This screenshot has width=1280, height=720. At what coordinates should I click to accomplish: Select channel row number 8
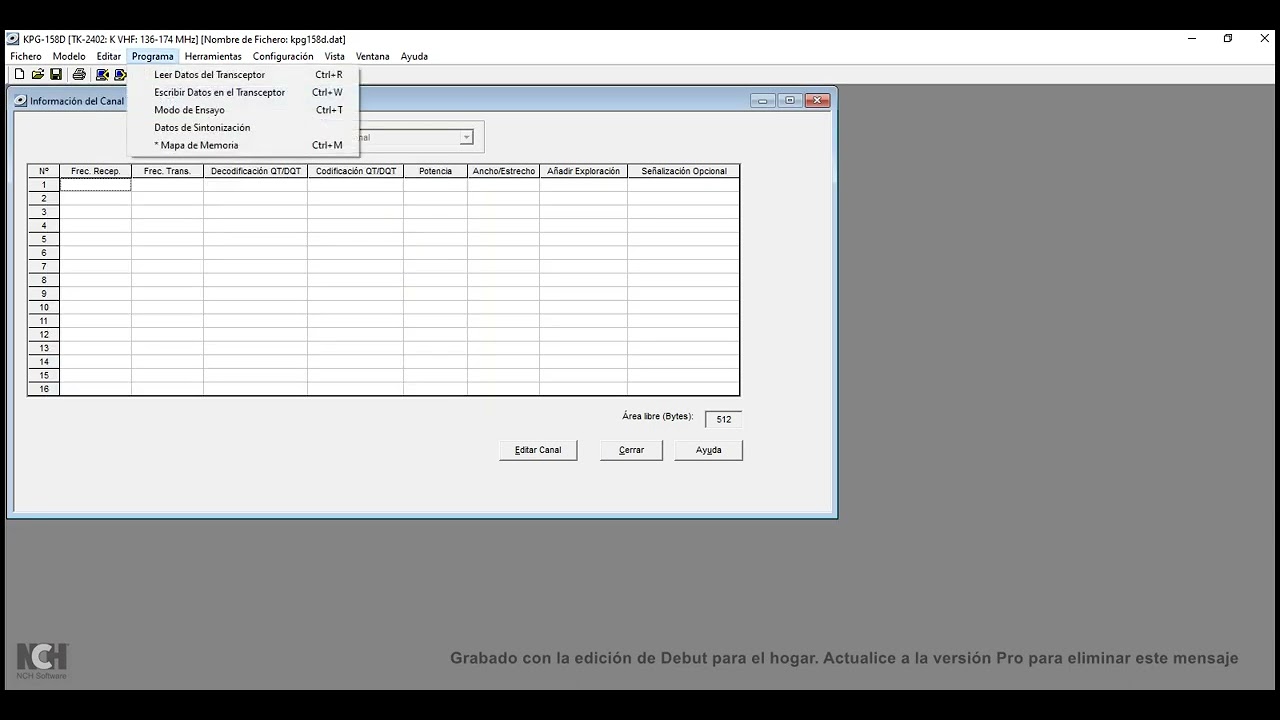coord(44,280)
